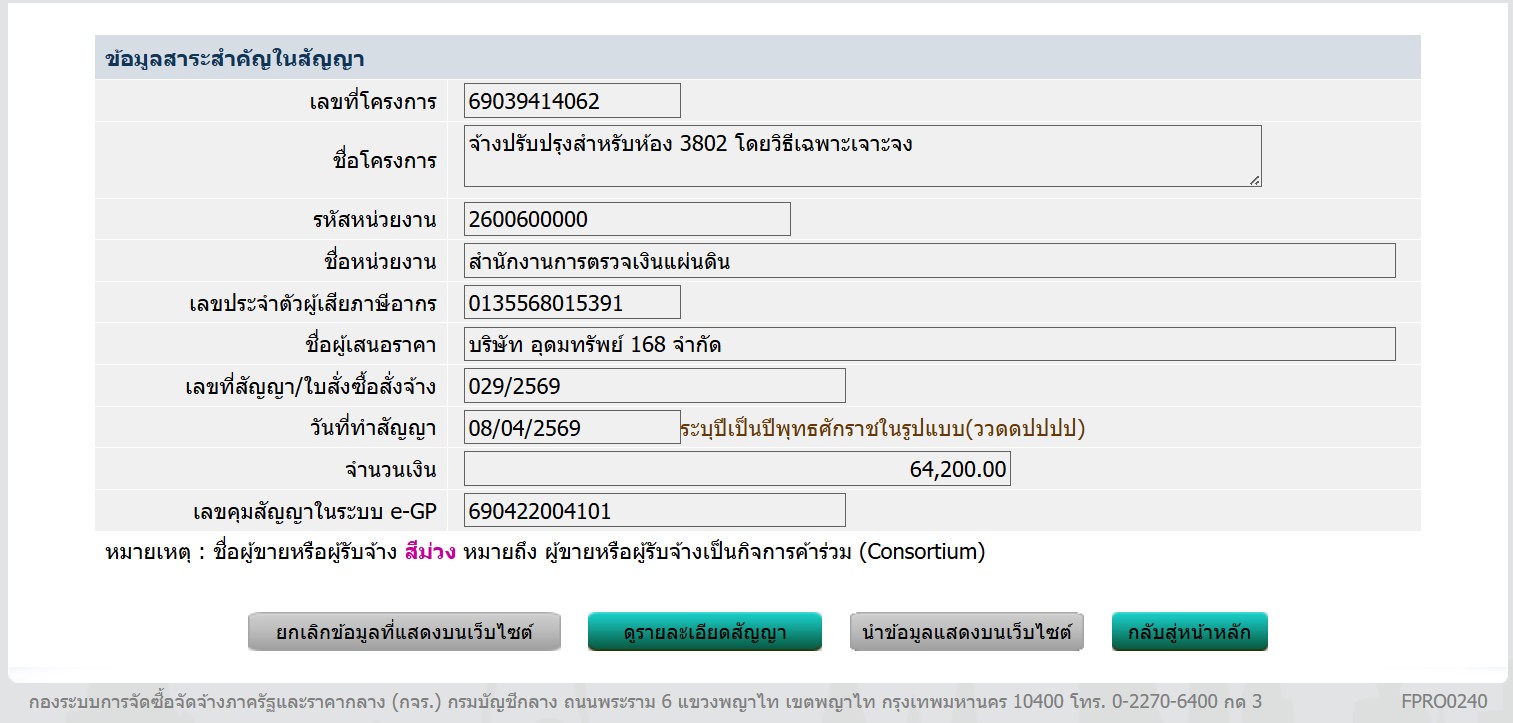Click the นำข้อมูลแสดงบนเว็บไซต์ button
Image resolution: width=1513 pixels, height=723 pixels.
[x=966, y=631]
